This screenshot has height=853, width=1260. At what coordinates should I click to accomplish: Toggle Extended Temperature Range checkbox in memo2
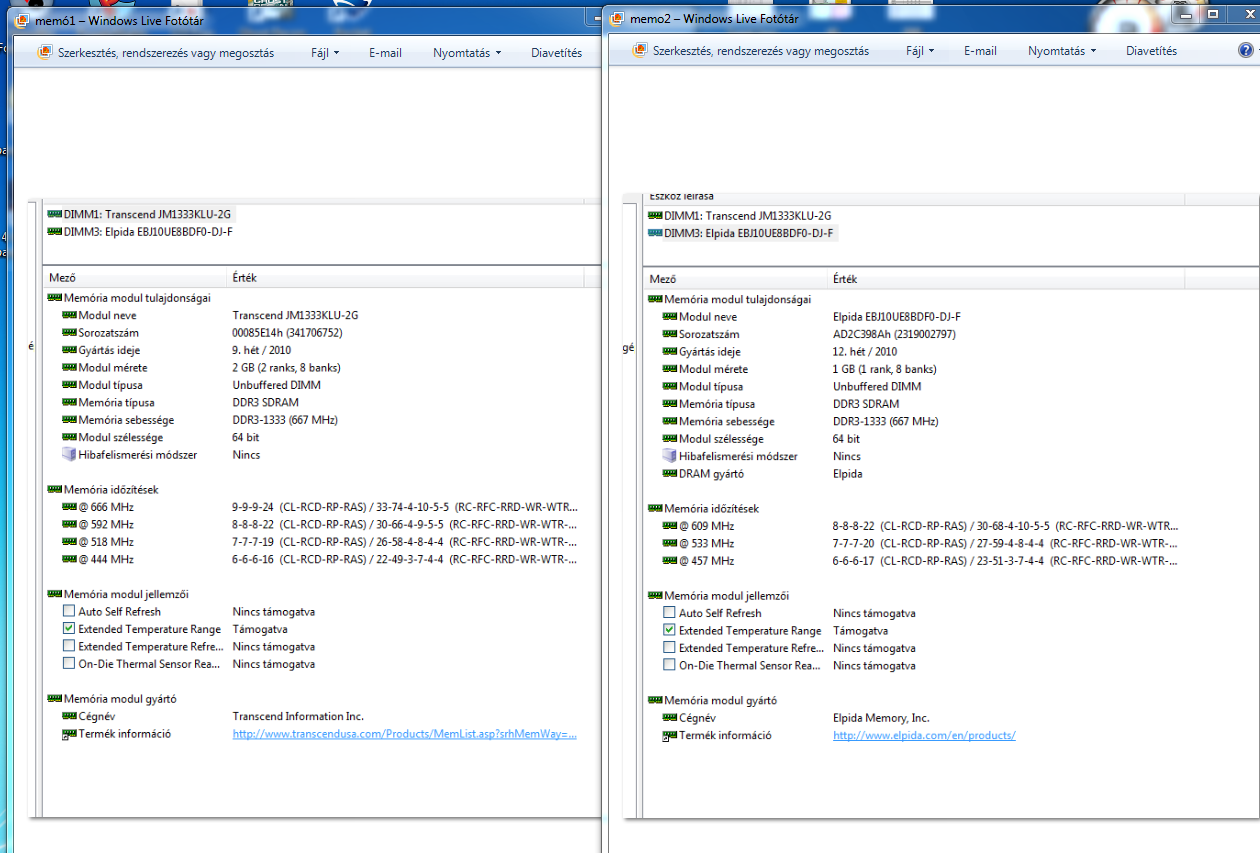point(669,631)
